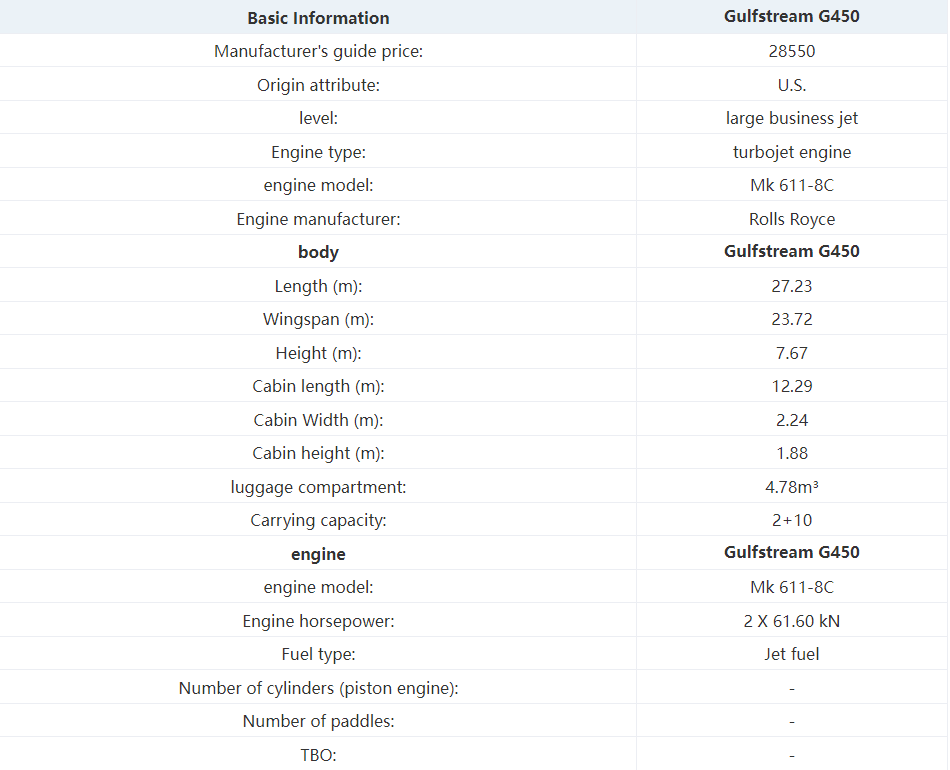
Task: Click the Height (m) row label
Action: [x=318, y=353]
